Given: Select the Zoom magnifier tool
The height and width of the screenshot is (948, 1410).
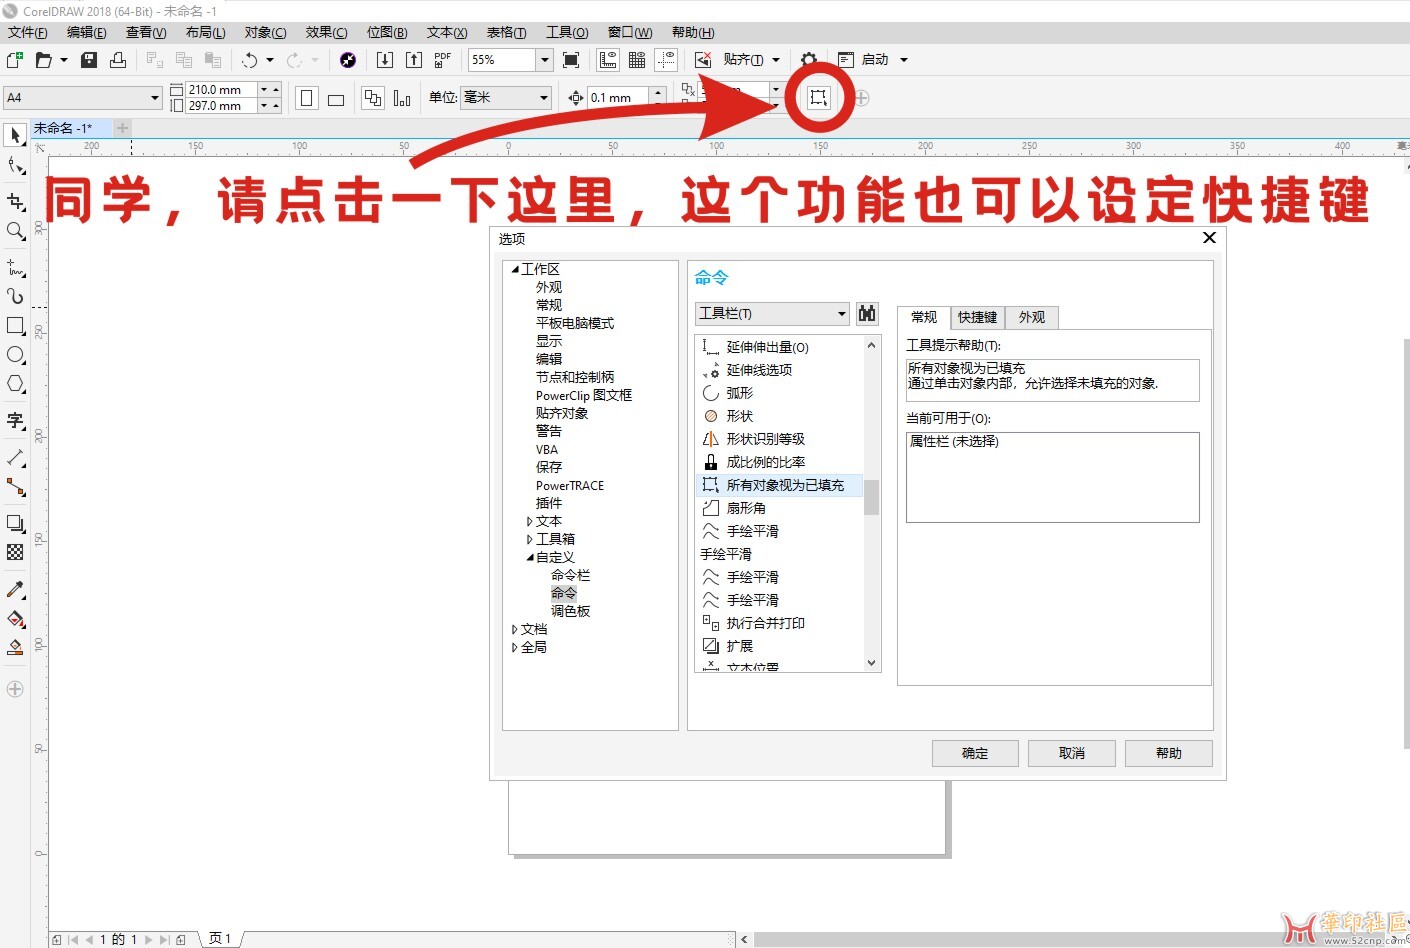Looking at the screenshot, I should (15, 231).
